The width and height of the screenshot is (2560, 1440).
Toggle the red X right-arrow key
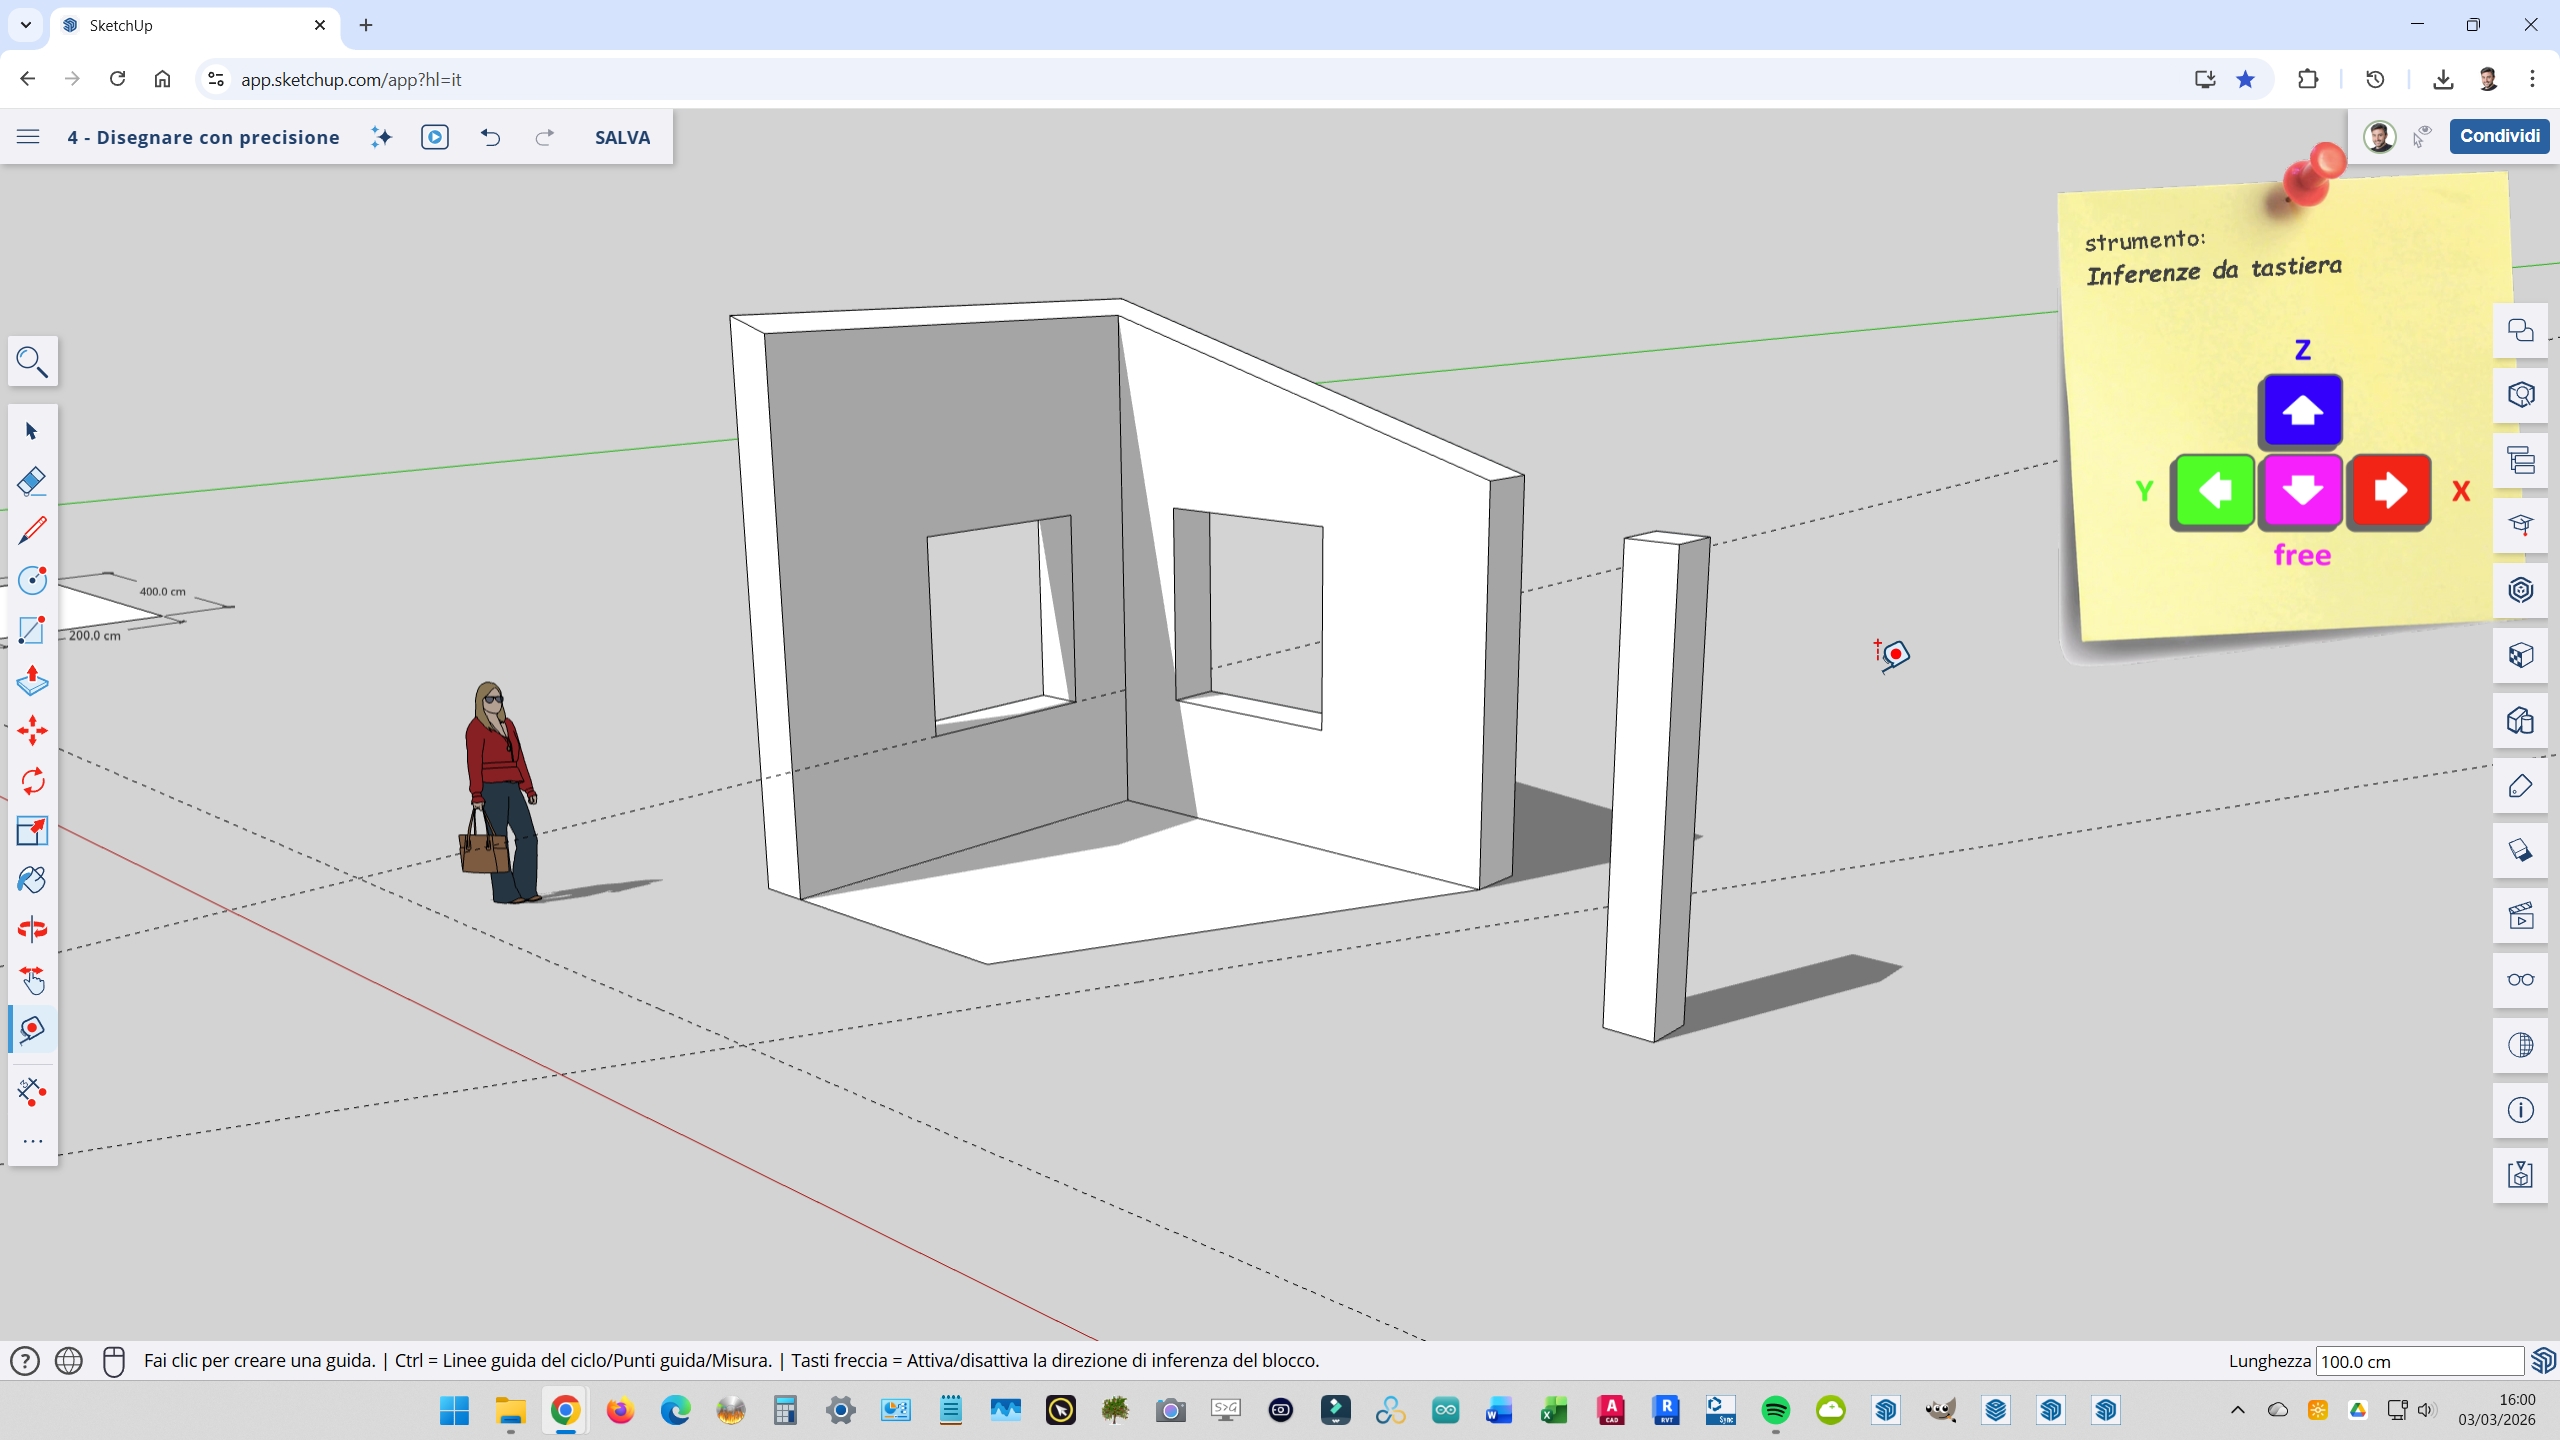click(x=2390, y=491)
